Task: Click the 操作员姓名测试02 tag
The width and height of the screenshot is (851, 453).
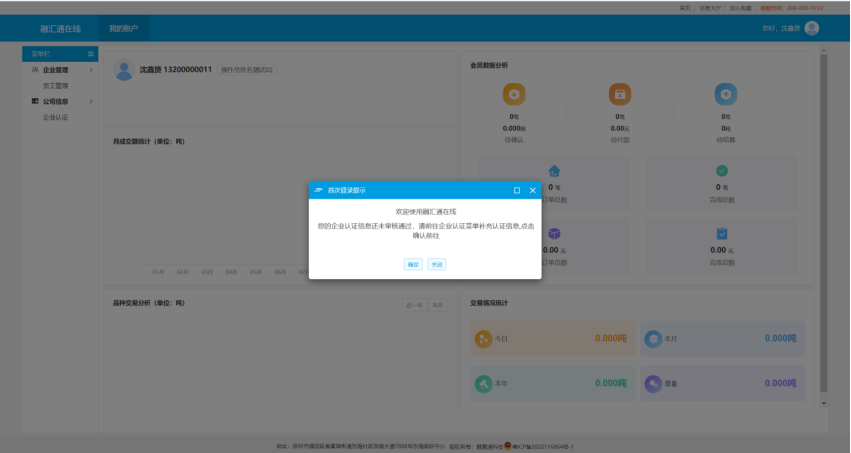Action: coord(247,69)
